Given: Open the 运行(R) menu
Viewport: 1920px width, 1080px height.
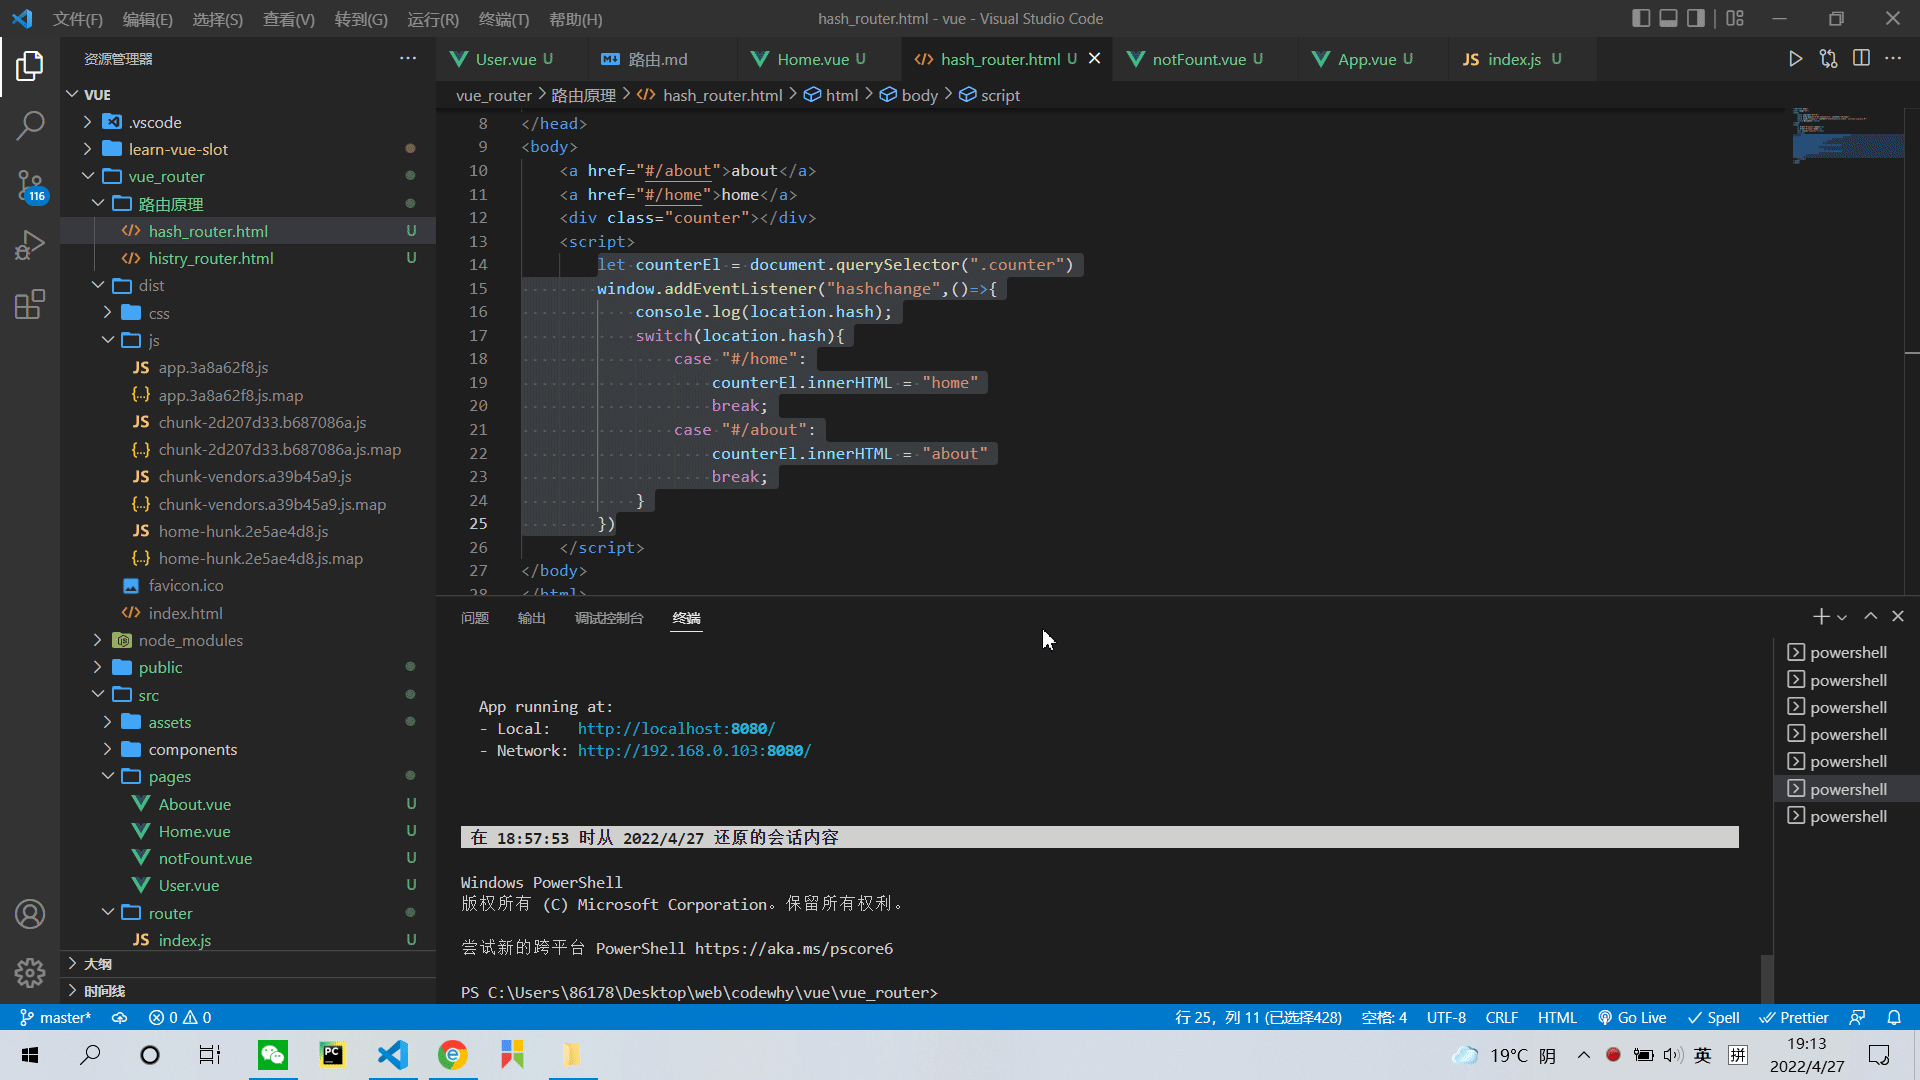Looking at the screenshot, I should click(x=433, y=19).
